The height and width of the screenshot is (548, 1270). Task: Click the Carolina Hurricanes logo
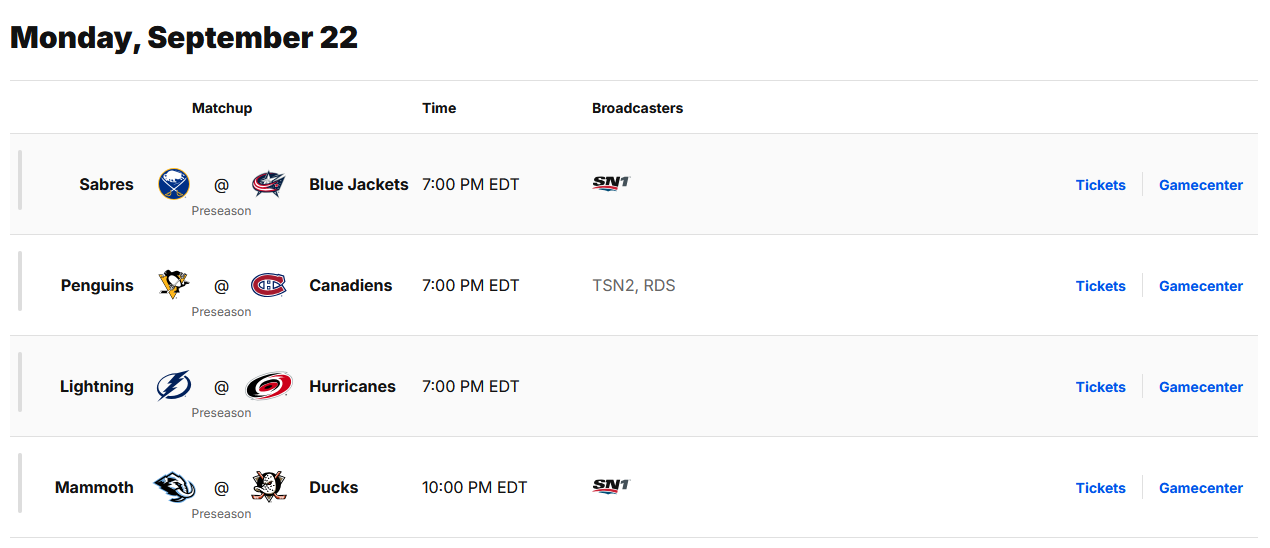[x=268, y=386]
